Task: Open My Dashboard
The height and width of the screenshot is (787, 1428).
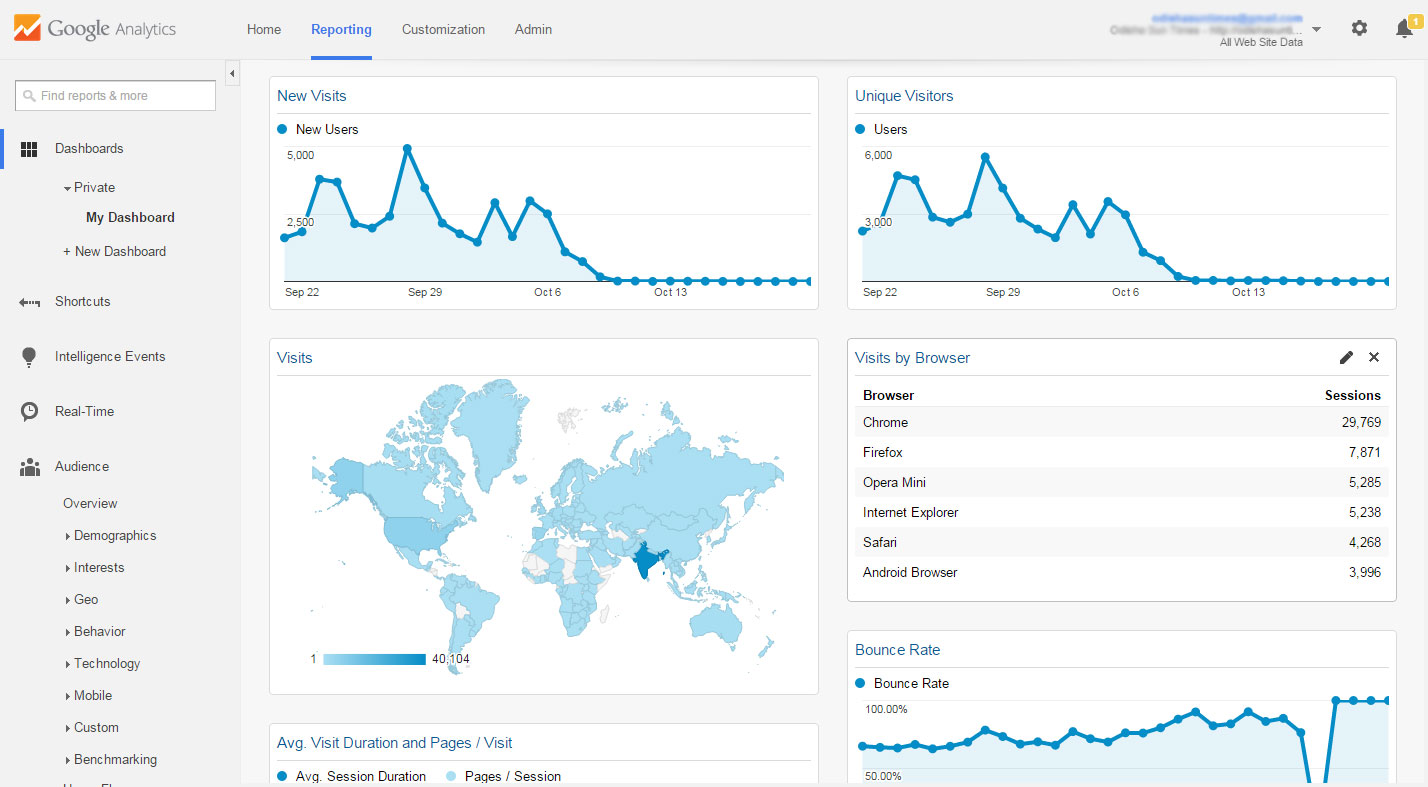Action: pyautogui.click(x=130, y=218)
